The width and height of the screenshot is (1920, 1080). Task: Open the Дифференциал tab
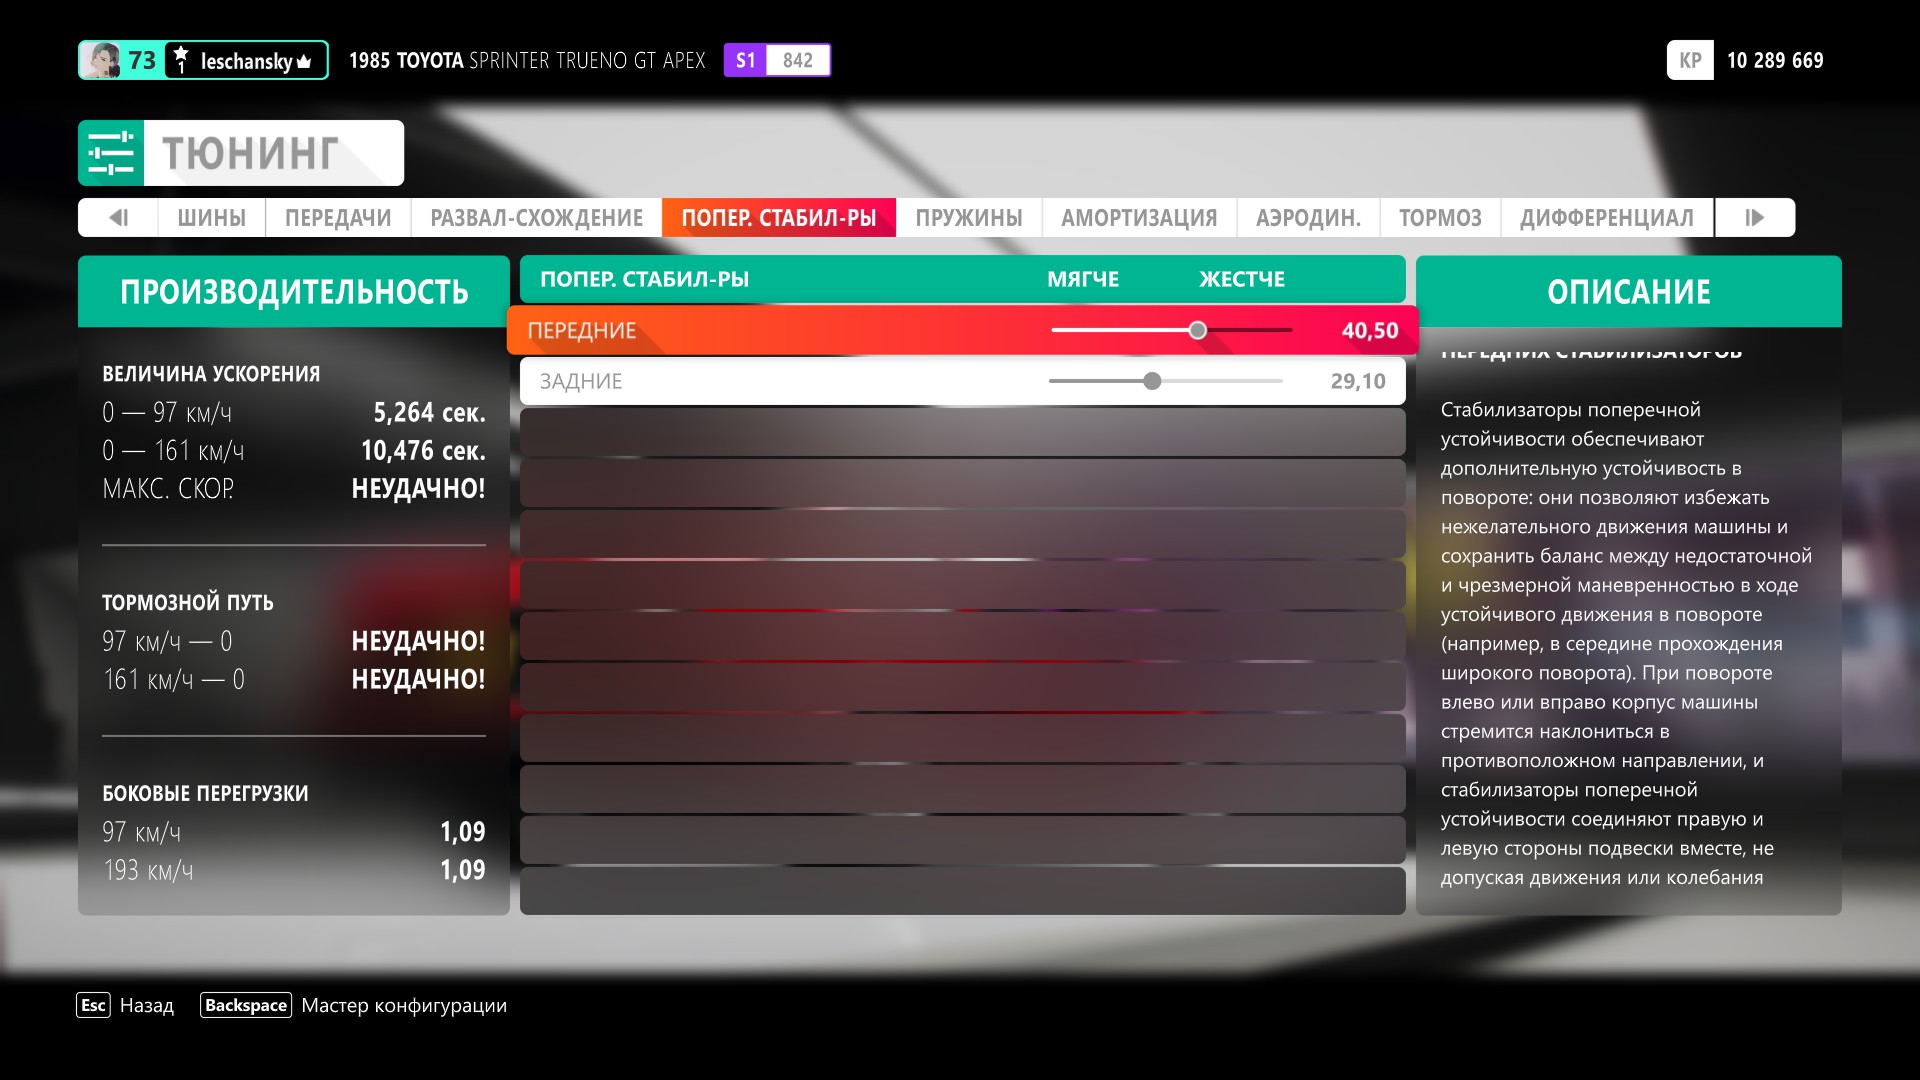pos(1606,218)
